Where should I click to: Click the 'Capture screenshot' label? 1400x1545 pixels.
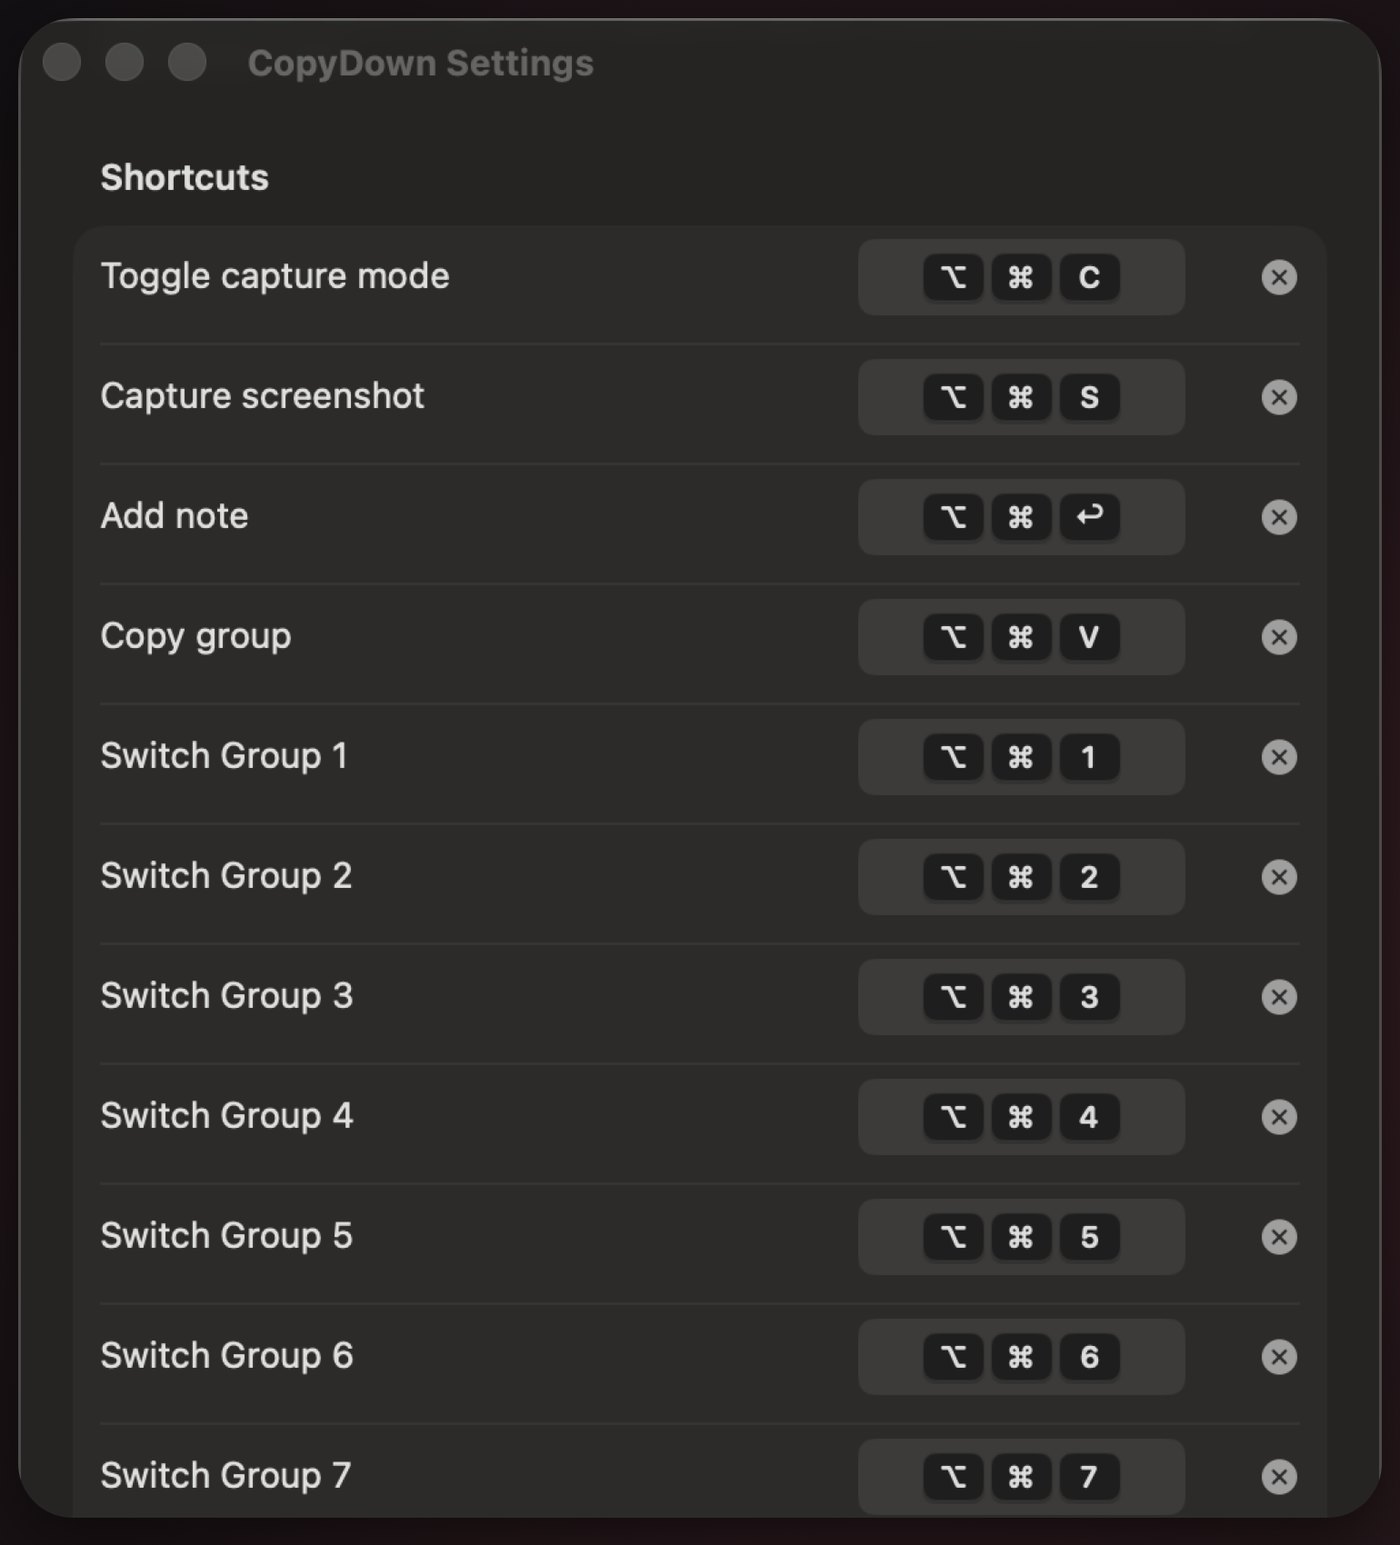[x=262, y=397]
